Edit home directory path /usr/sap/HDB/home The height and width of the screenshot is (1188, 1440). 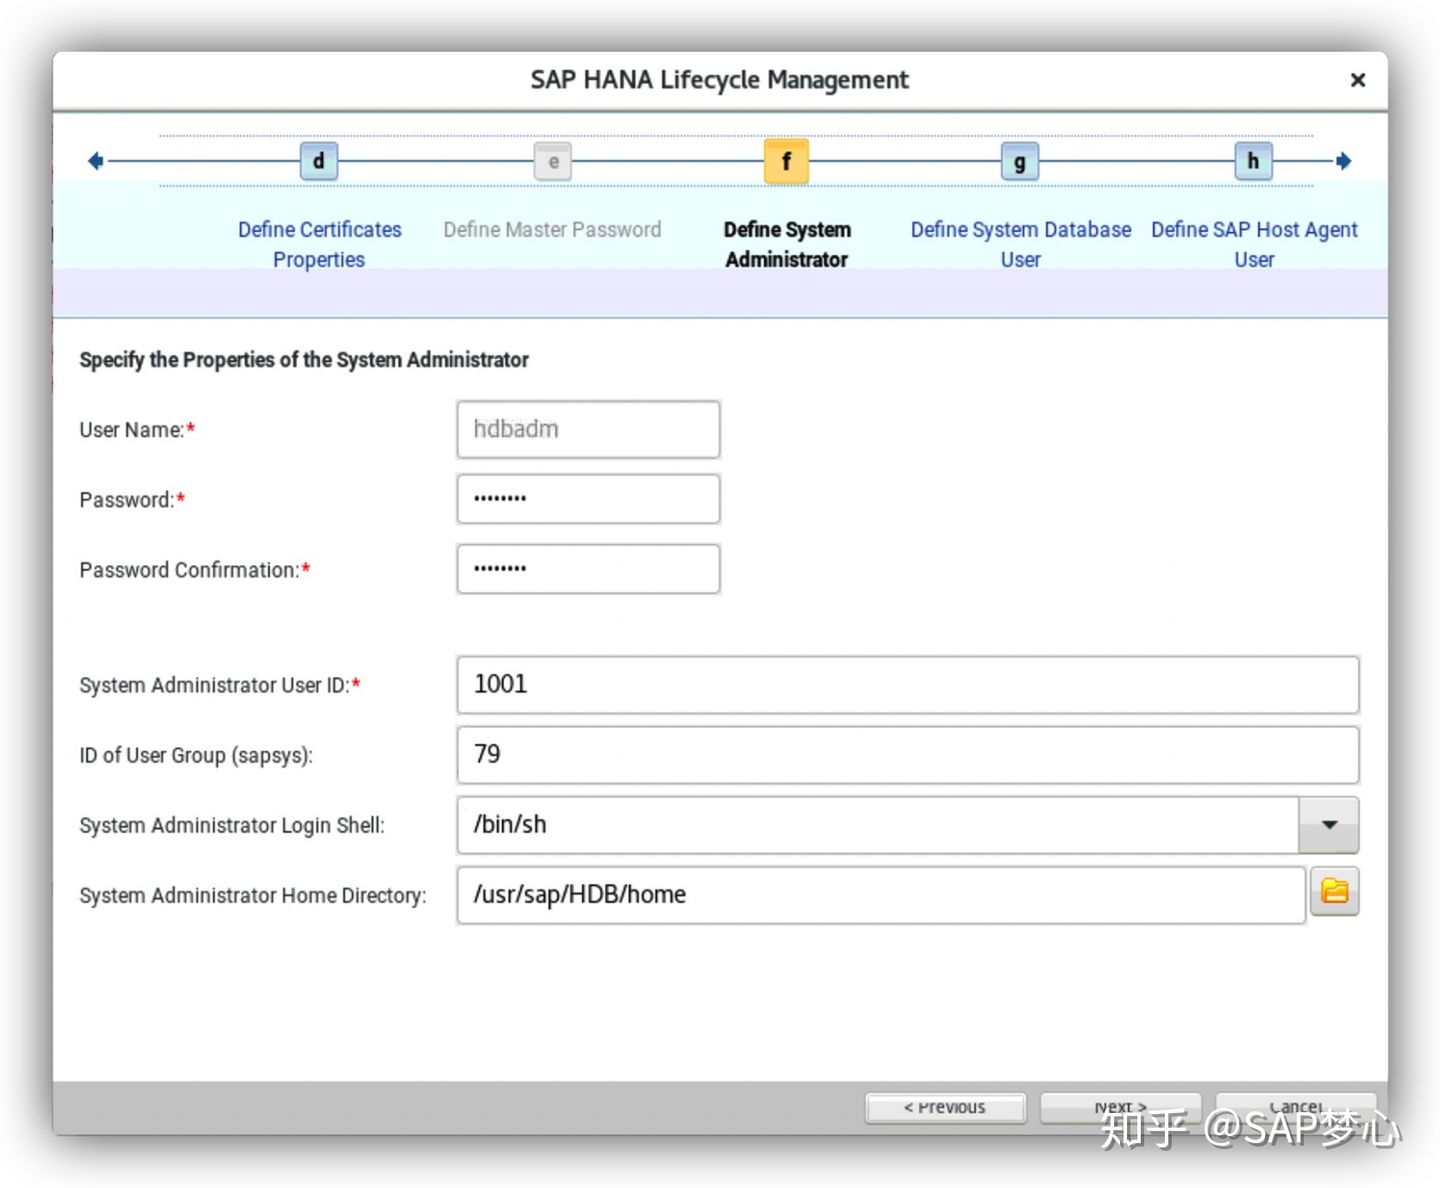[881, 895]
